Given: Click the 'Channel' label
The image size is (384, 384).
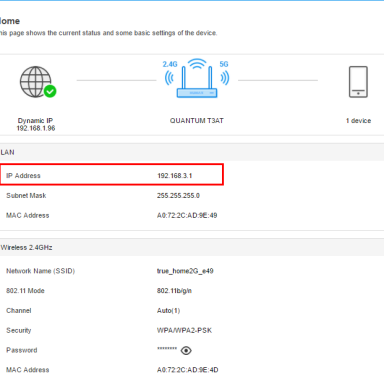Looking at the screenshot, I should click(x=19, y=311).
